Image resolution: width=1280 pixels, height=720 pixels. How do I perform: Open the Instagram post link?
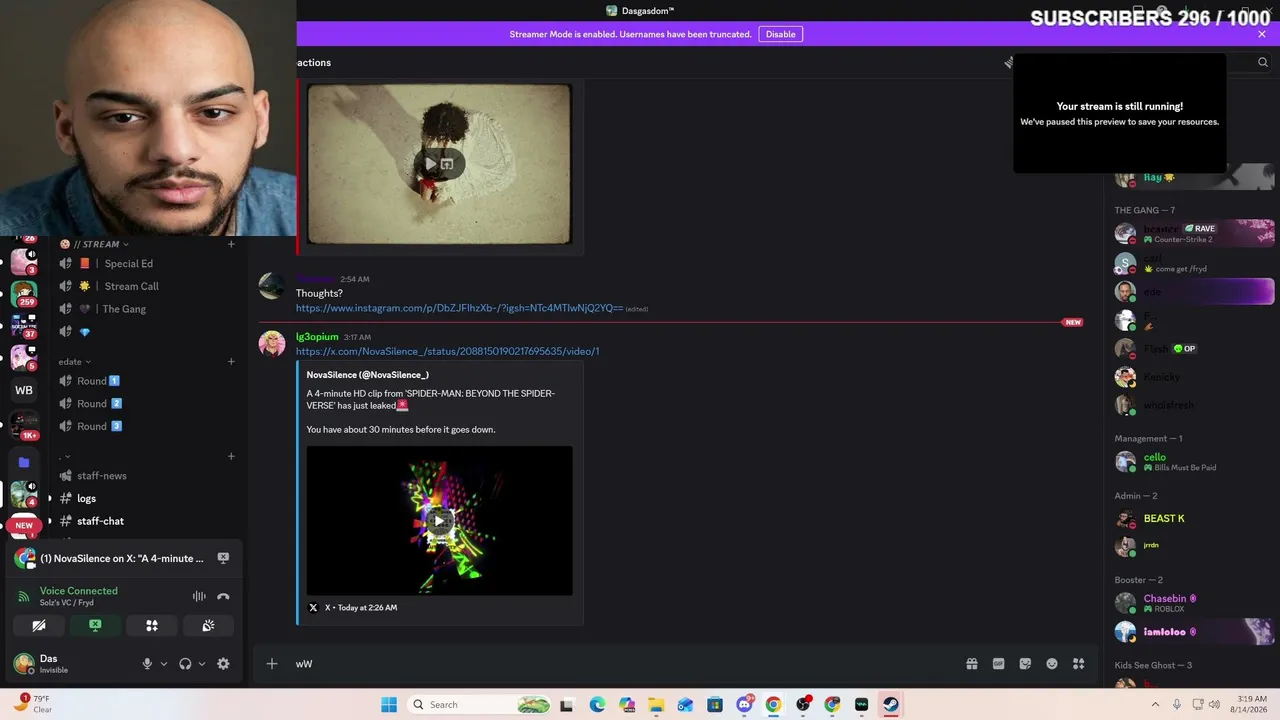[459, 308]
